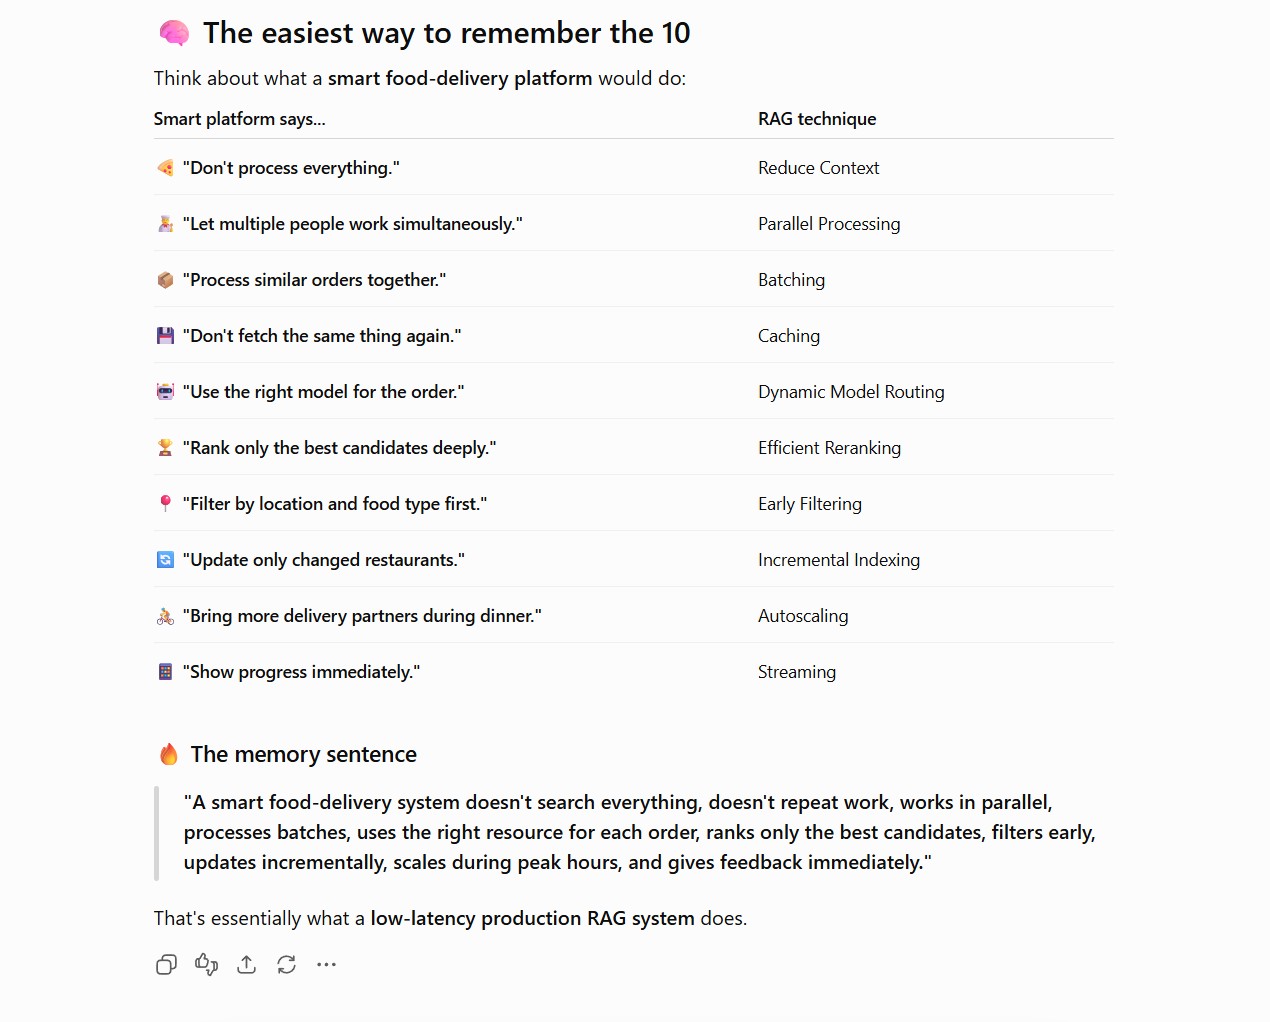Regenerate the response with the refresh icon
This screenshot has height=1022, width=1270.
(287, 965)
